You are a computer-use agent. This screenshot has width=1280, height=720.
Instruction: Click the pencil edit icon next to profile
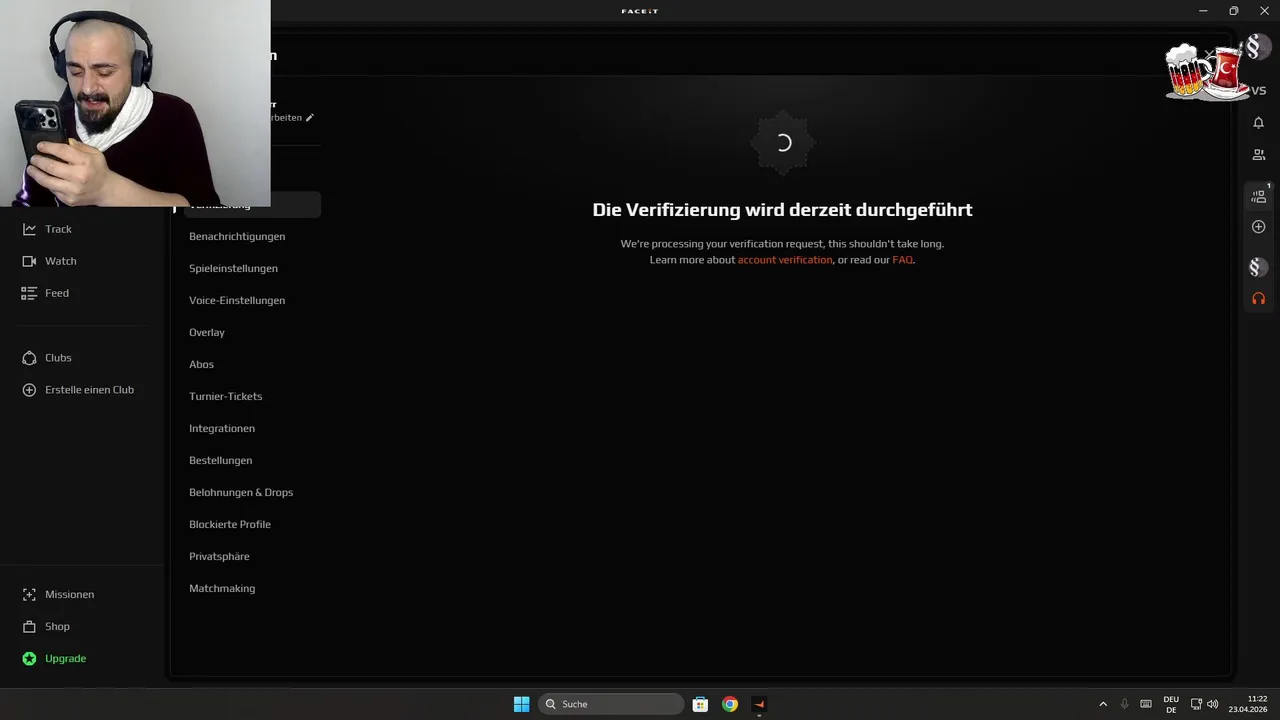pos(309,117)
